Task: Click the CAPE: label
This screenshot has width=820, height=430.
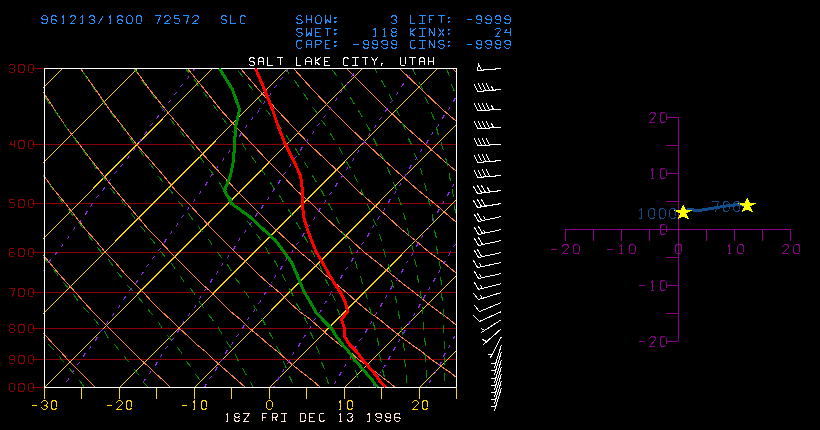Action: click(x=317, y=44)
